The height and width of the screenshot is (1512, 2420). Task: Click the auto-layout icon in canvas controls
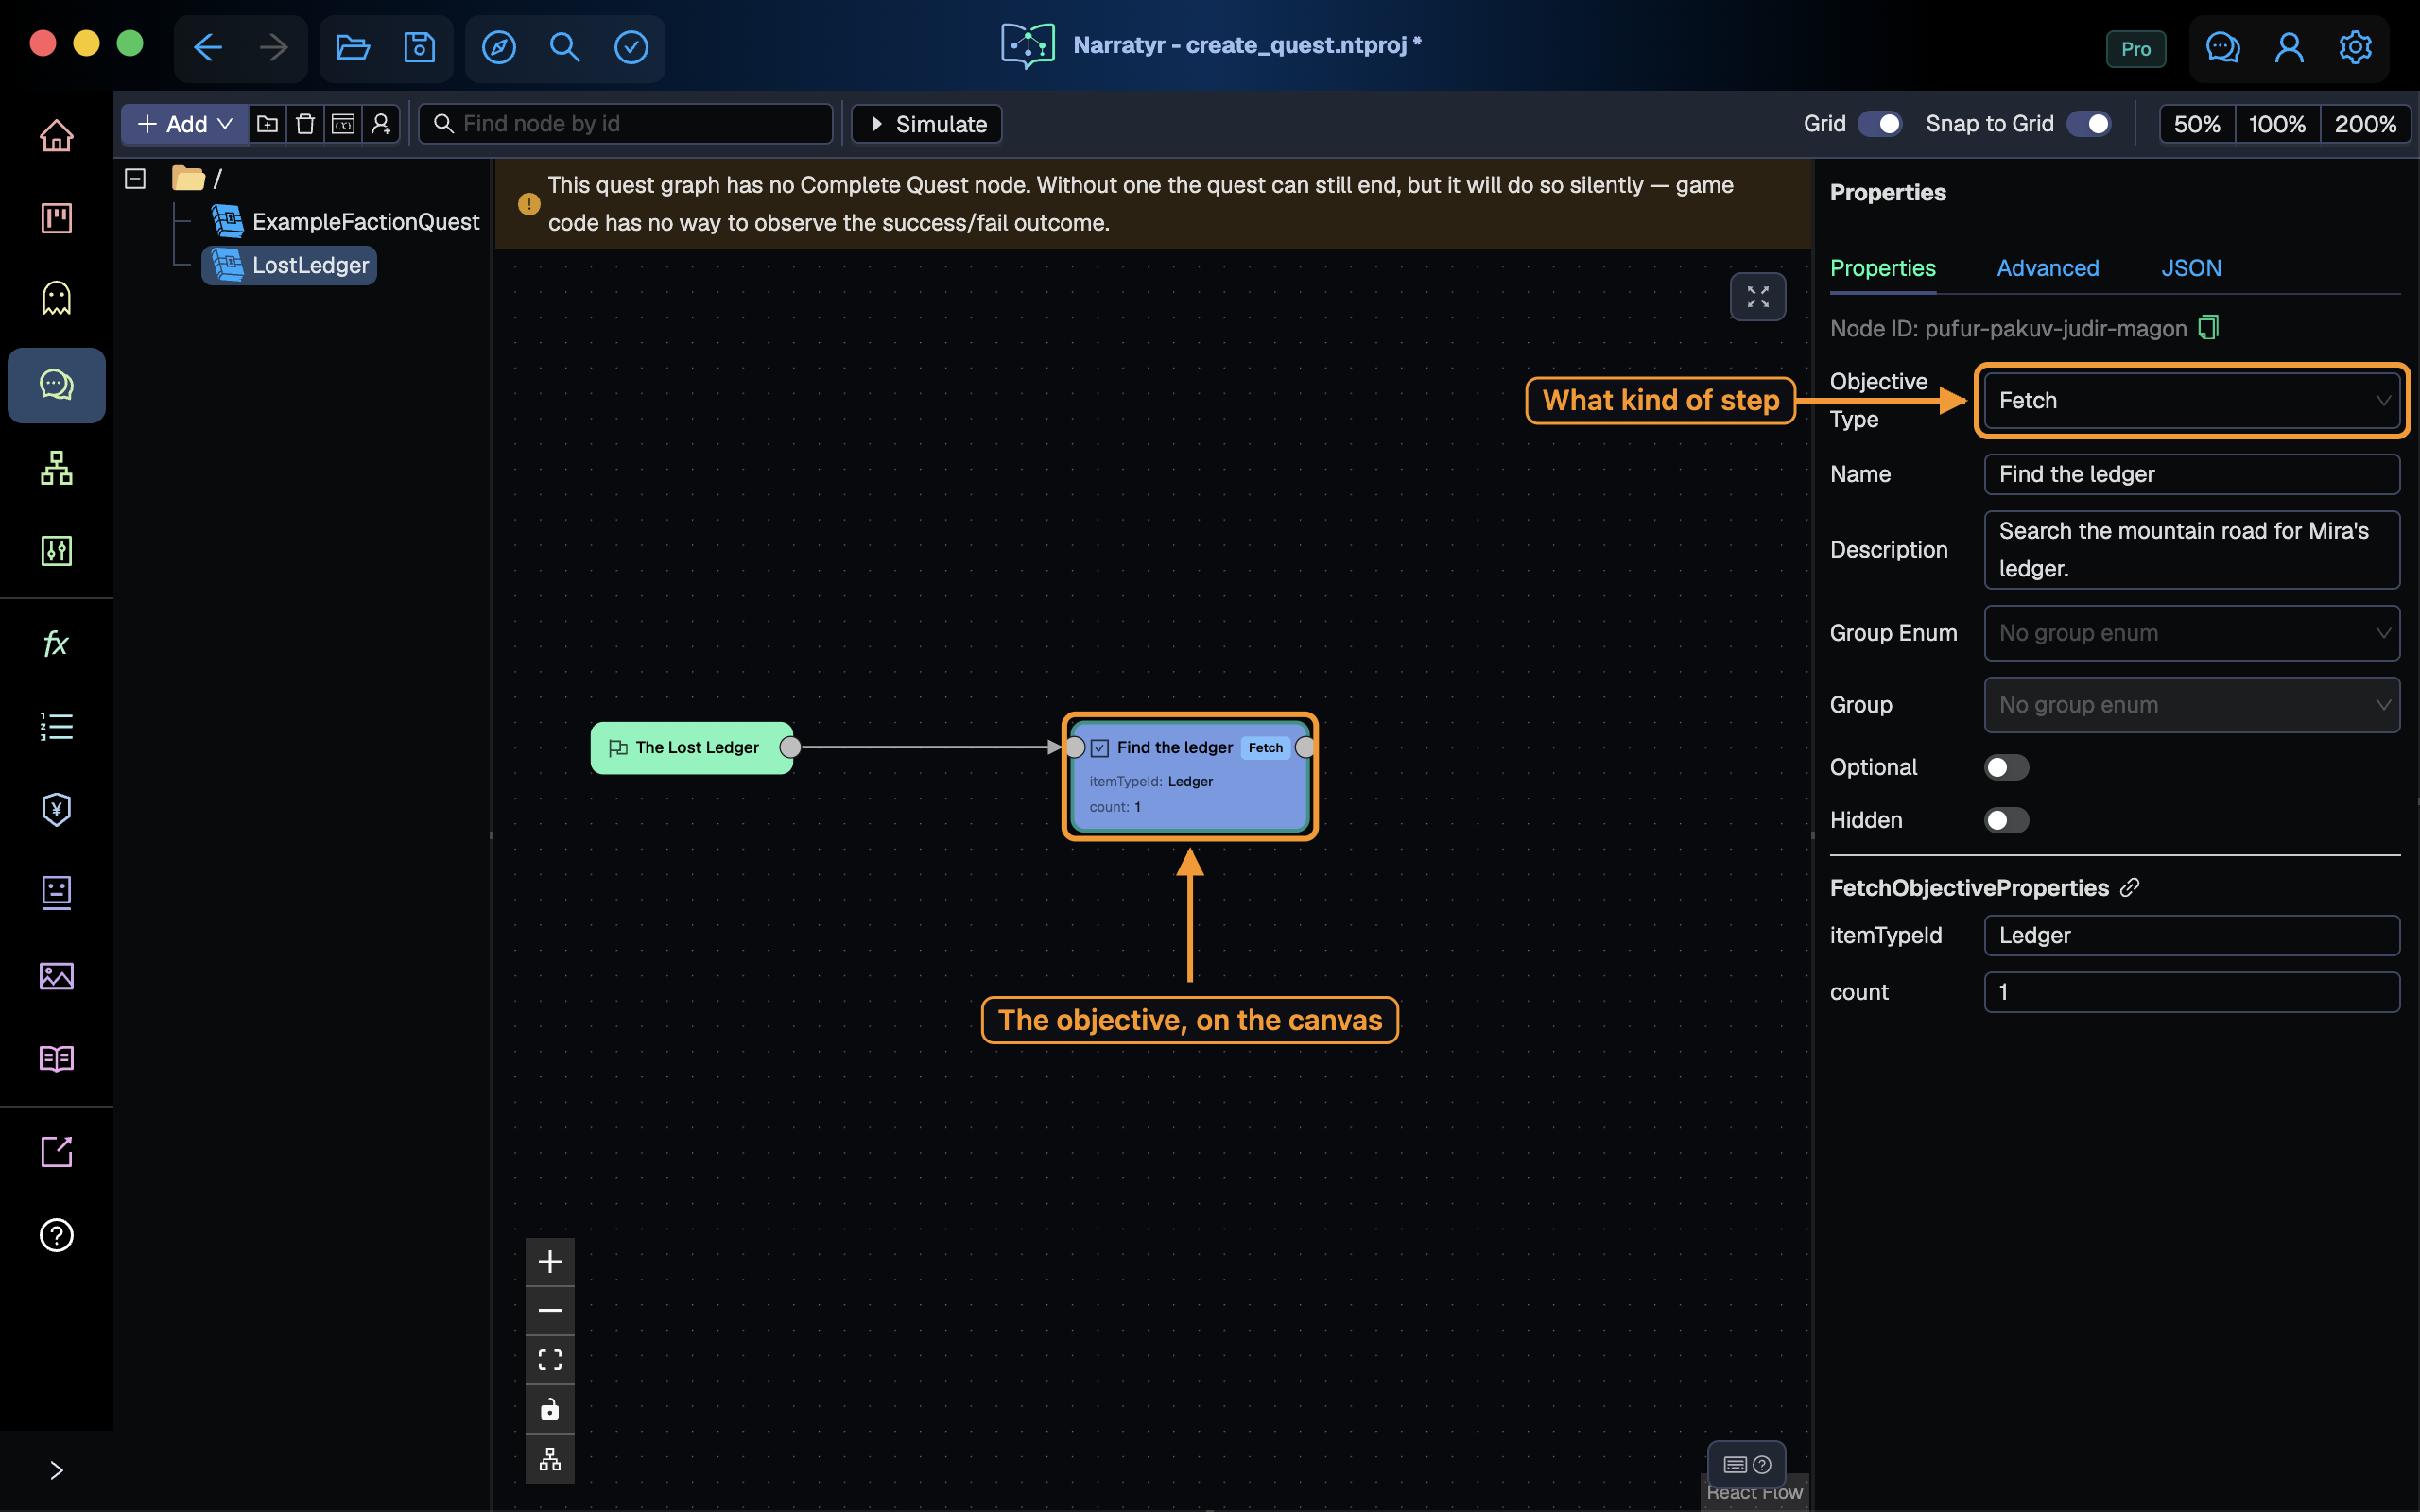click(550, 1459)
